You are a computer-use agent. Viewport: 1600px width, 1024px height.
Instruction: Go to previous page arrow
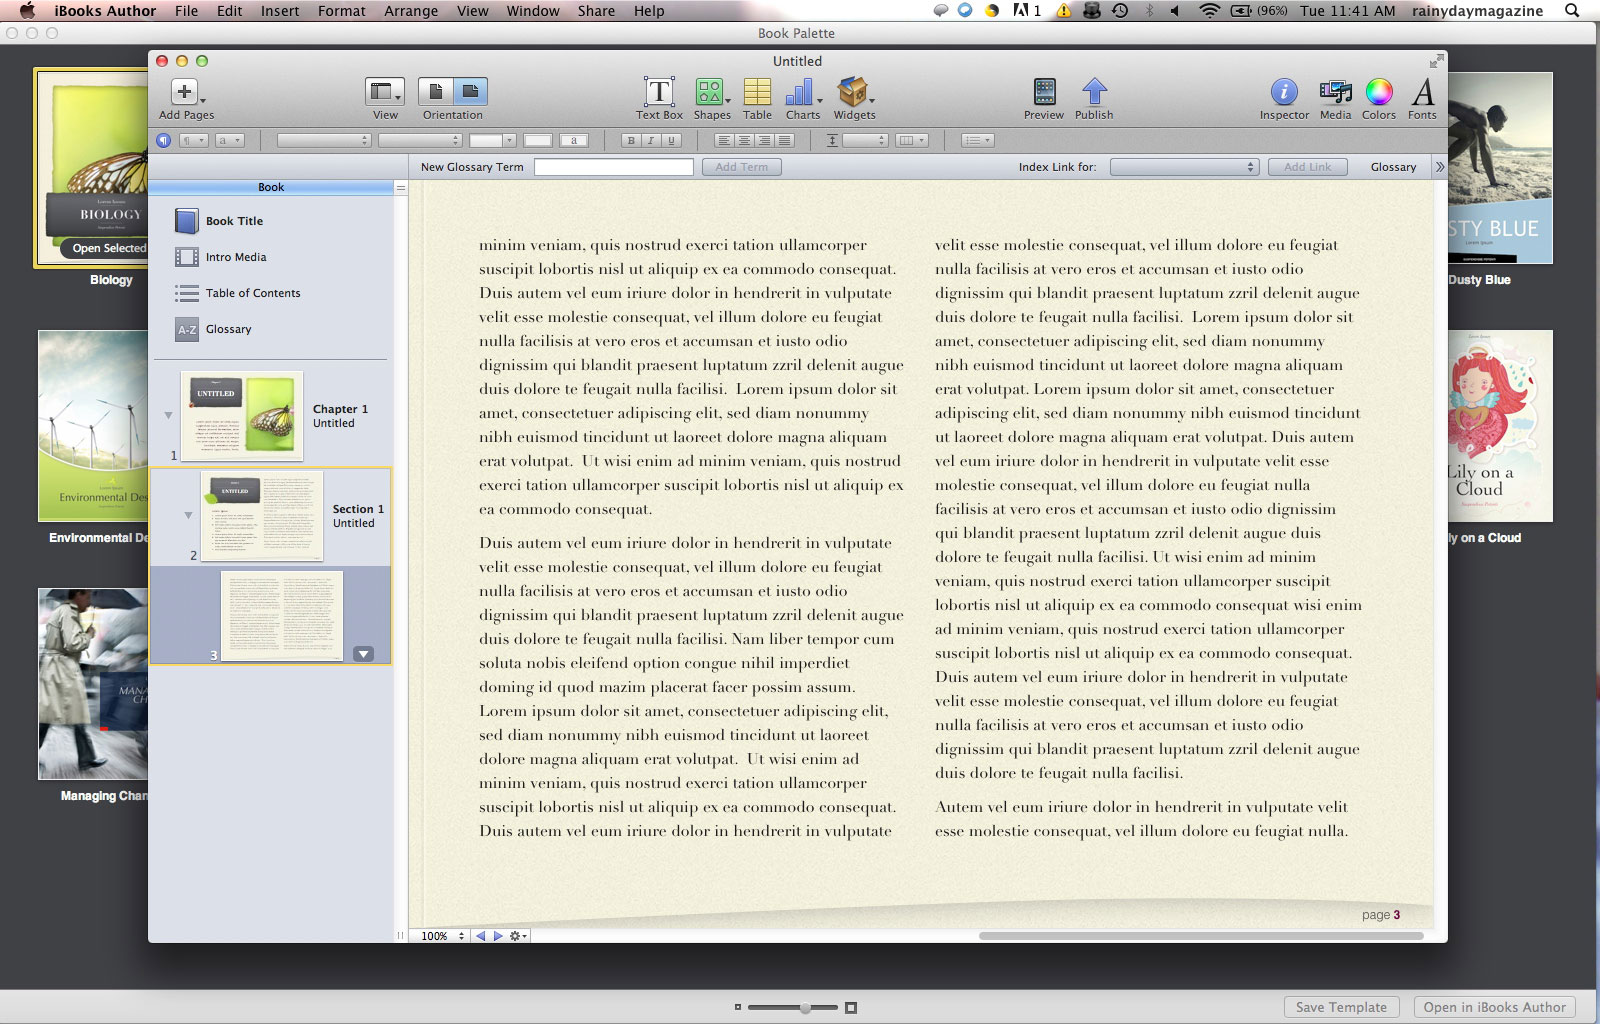point(481,936)
